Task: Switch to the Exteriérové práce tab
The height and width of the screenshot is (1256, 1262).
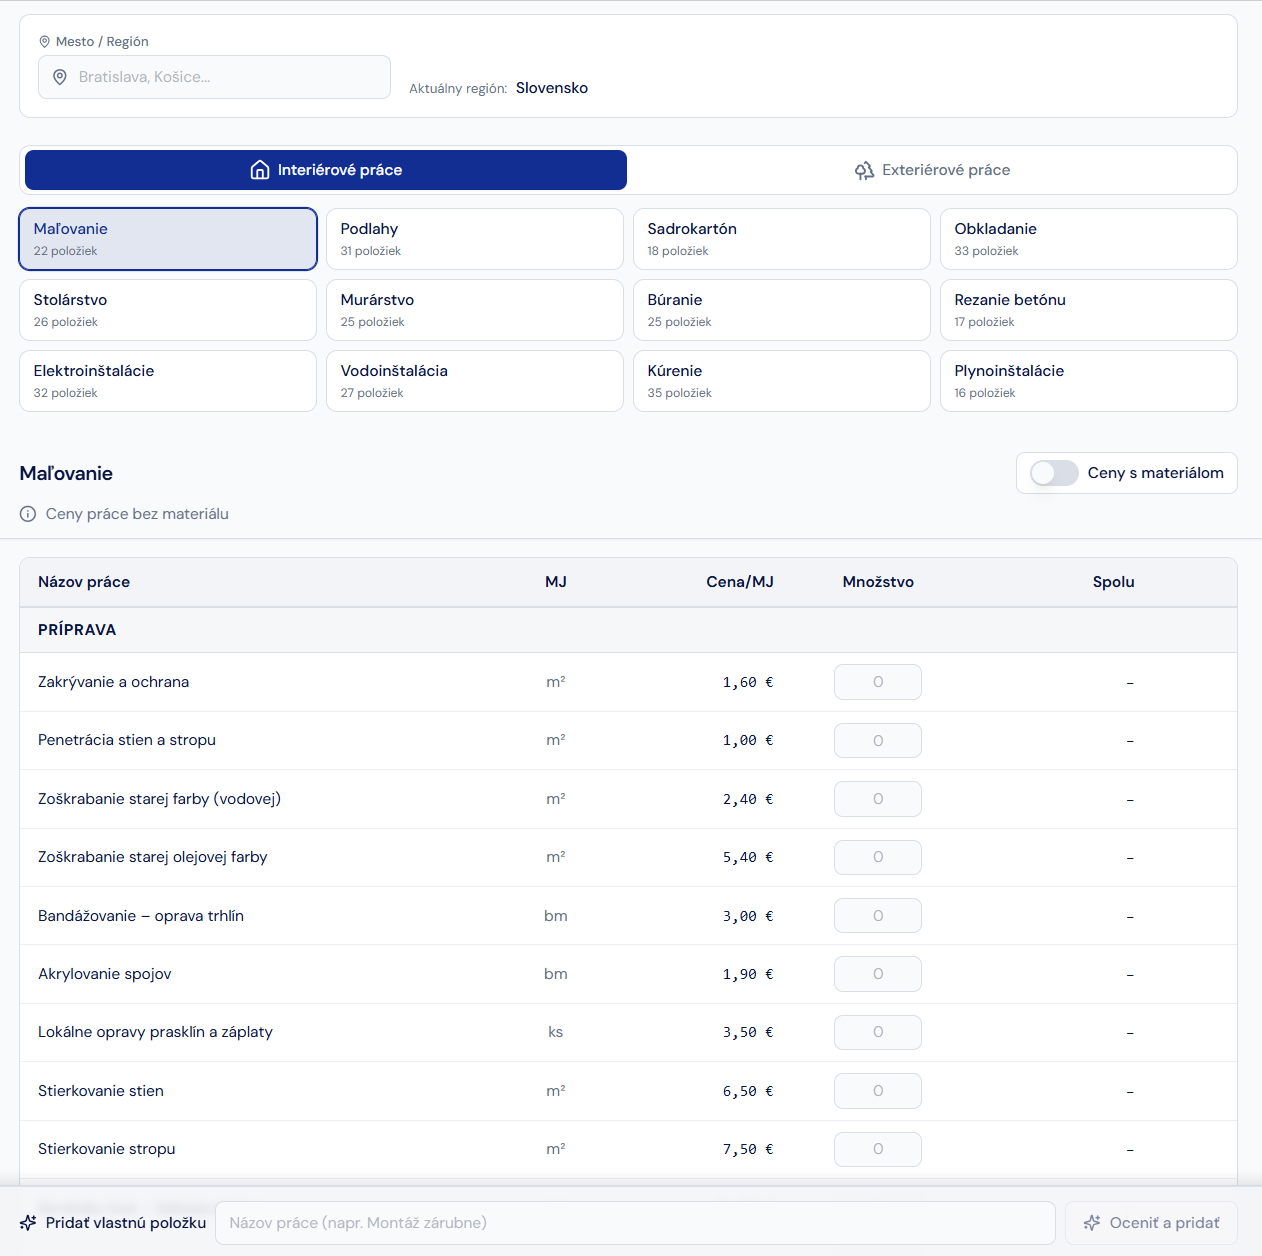Action: [x=932, y=170]
